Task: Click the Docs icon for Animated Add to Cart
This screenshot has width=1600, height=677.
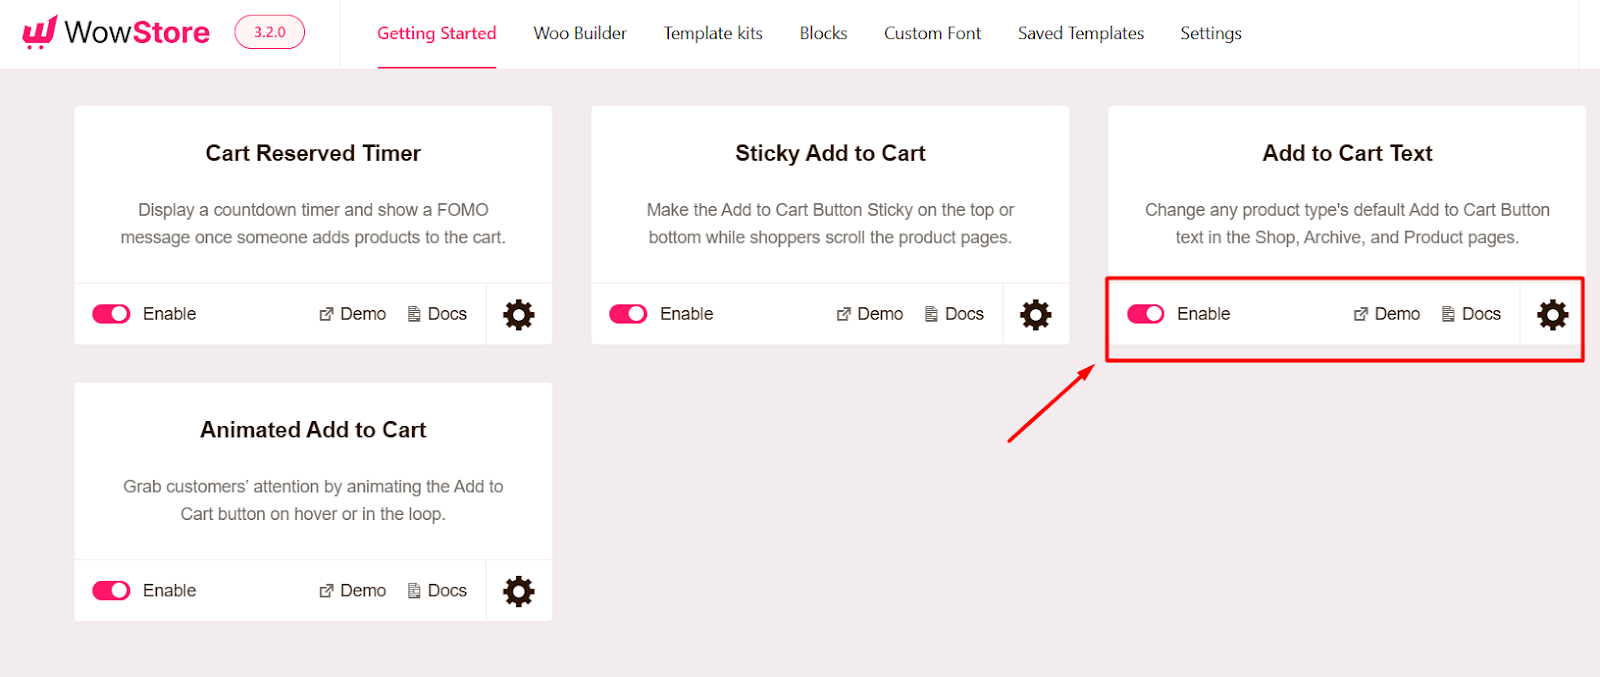Action: pos(412,590)
